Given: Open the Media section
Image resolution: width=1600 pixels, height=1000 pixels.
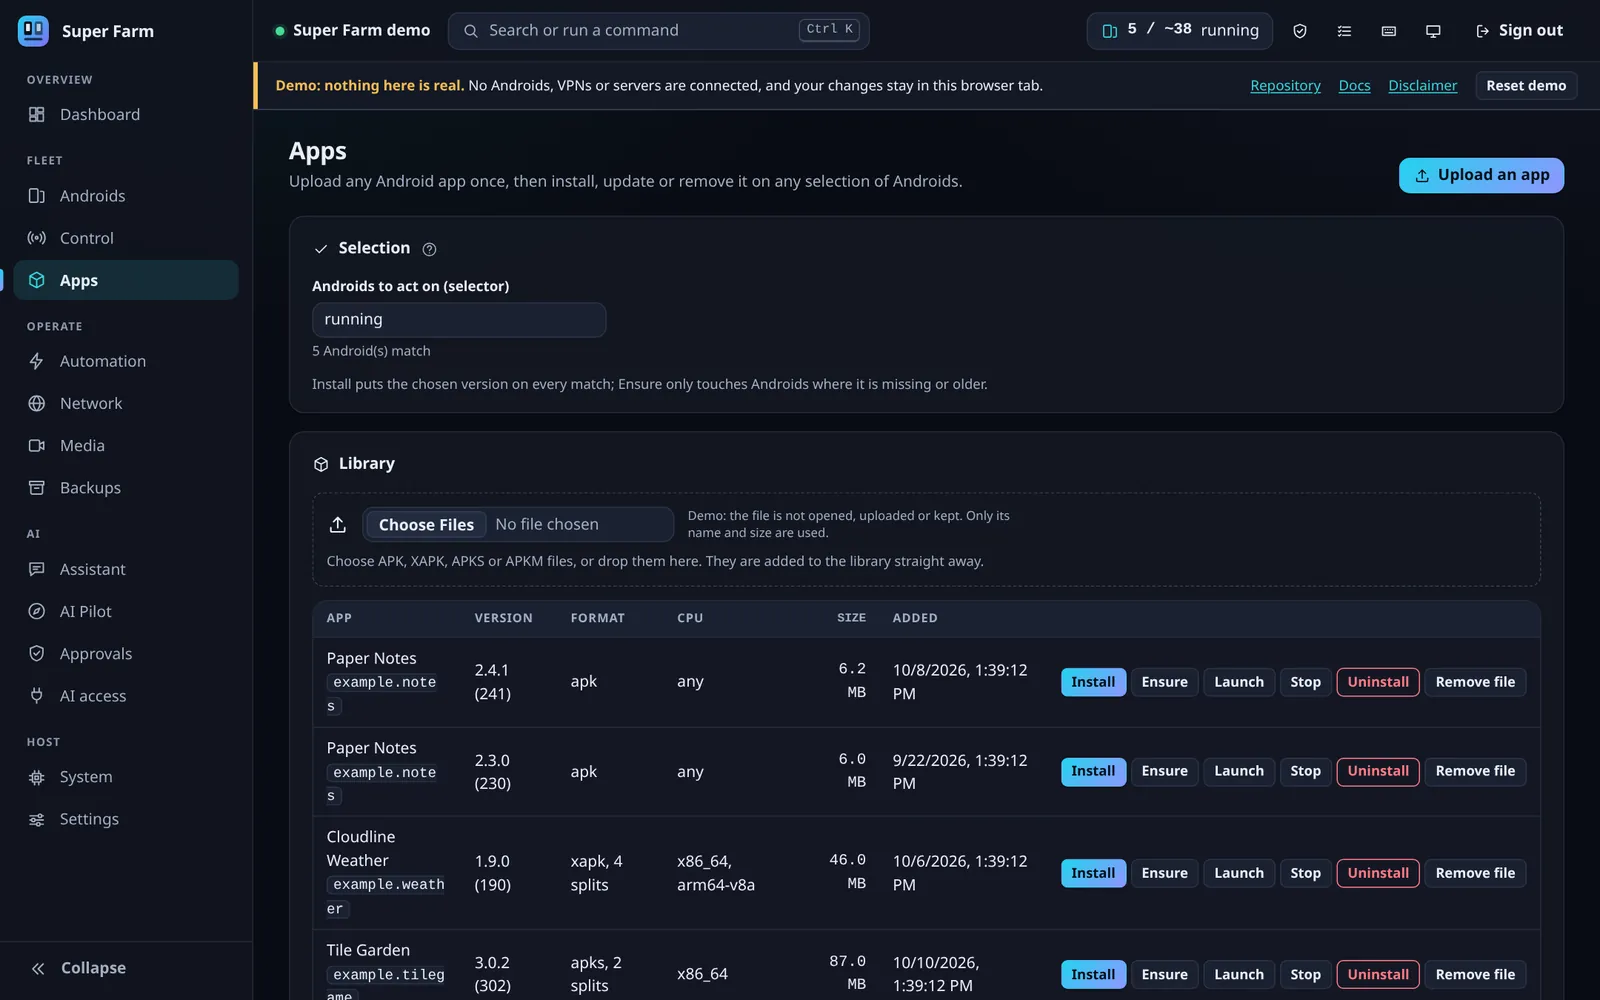Looking at the screenshot, I should coord(126,445).
